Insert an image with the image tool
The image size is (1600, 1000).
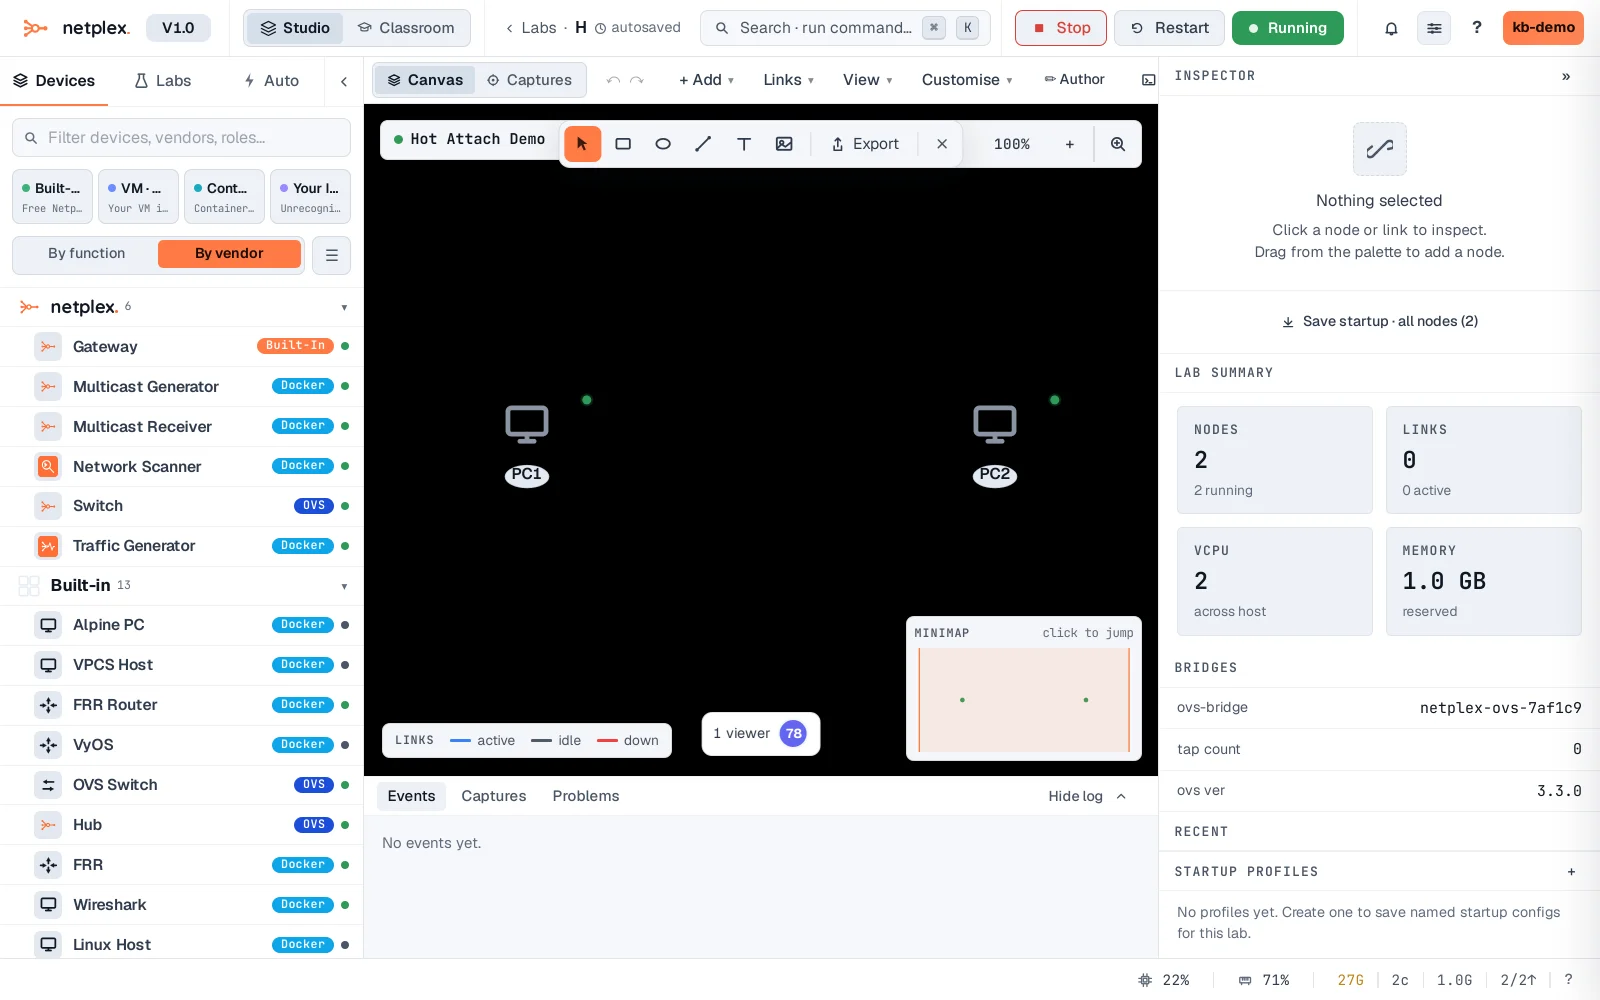coord(784,144)
